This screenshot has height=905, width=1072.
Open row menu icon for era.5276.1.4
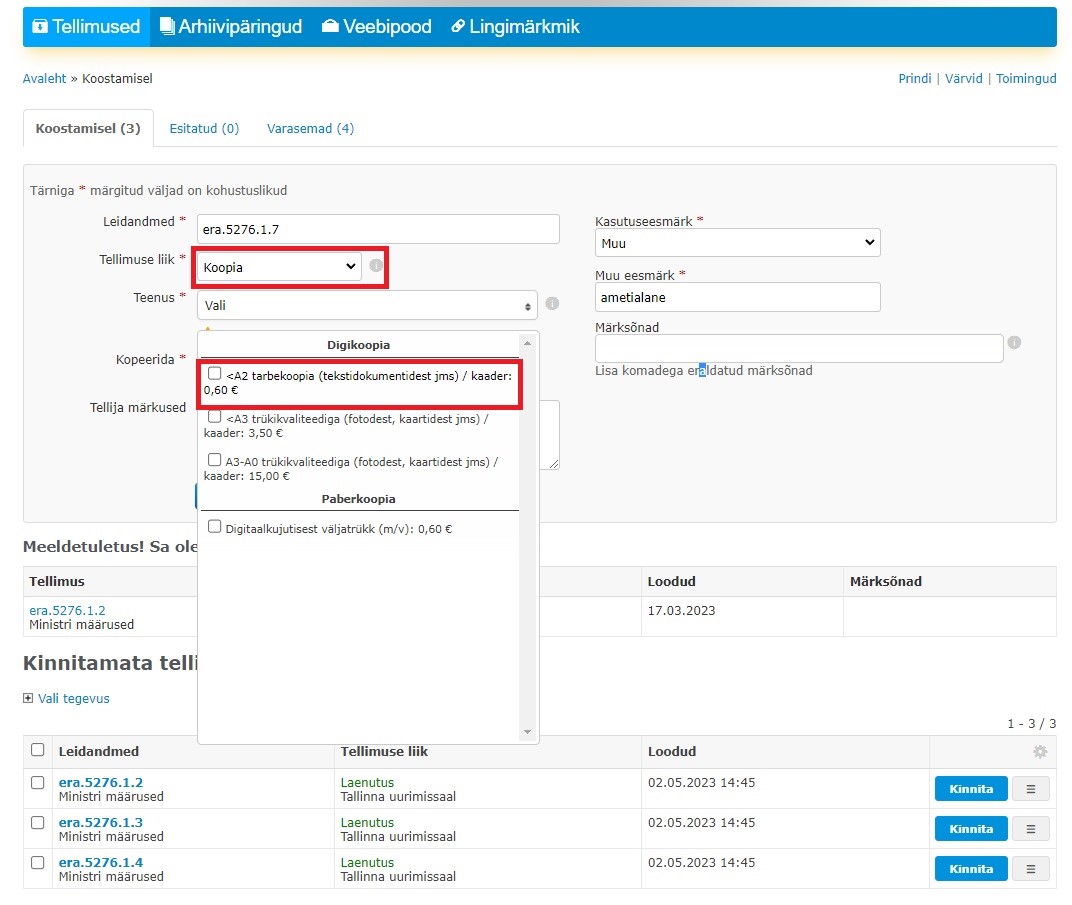tap(1031, 869)
